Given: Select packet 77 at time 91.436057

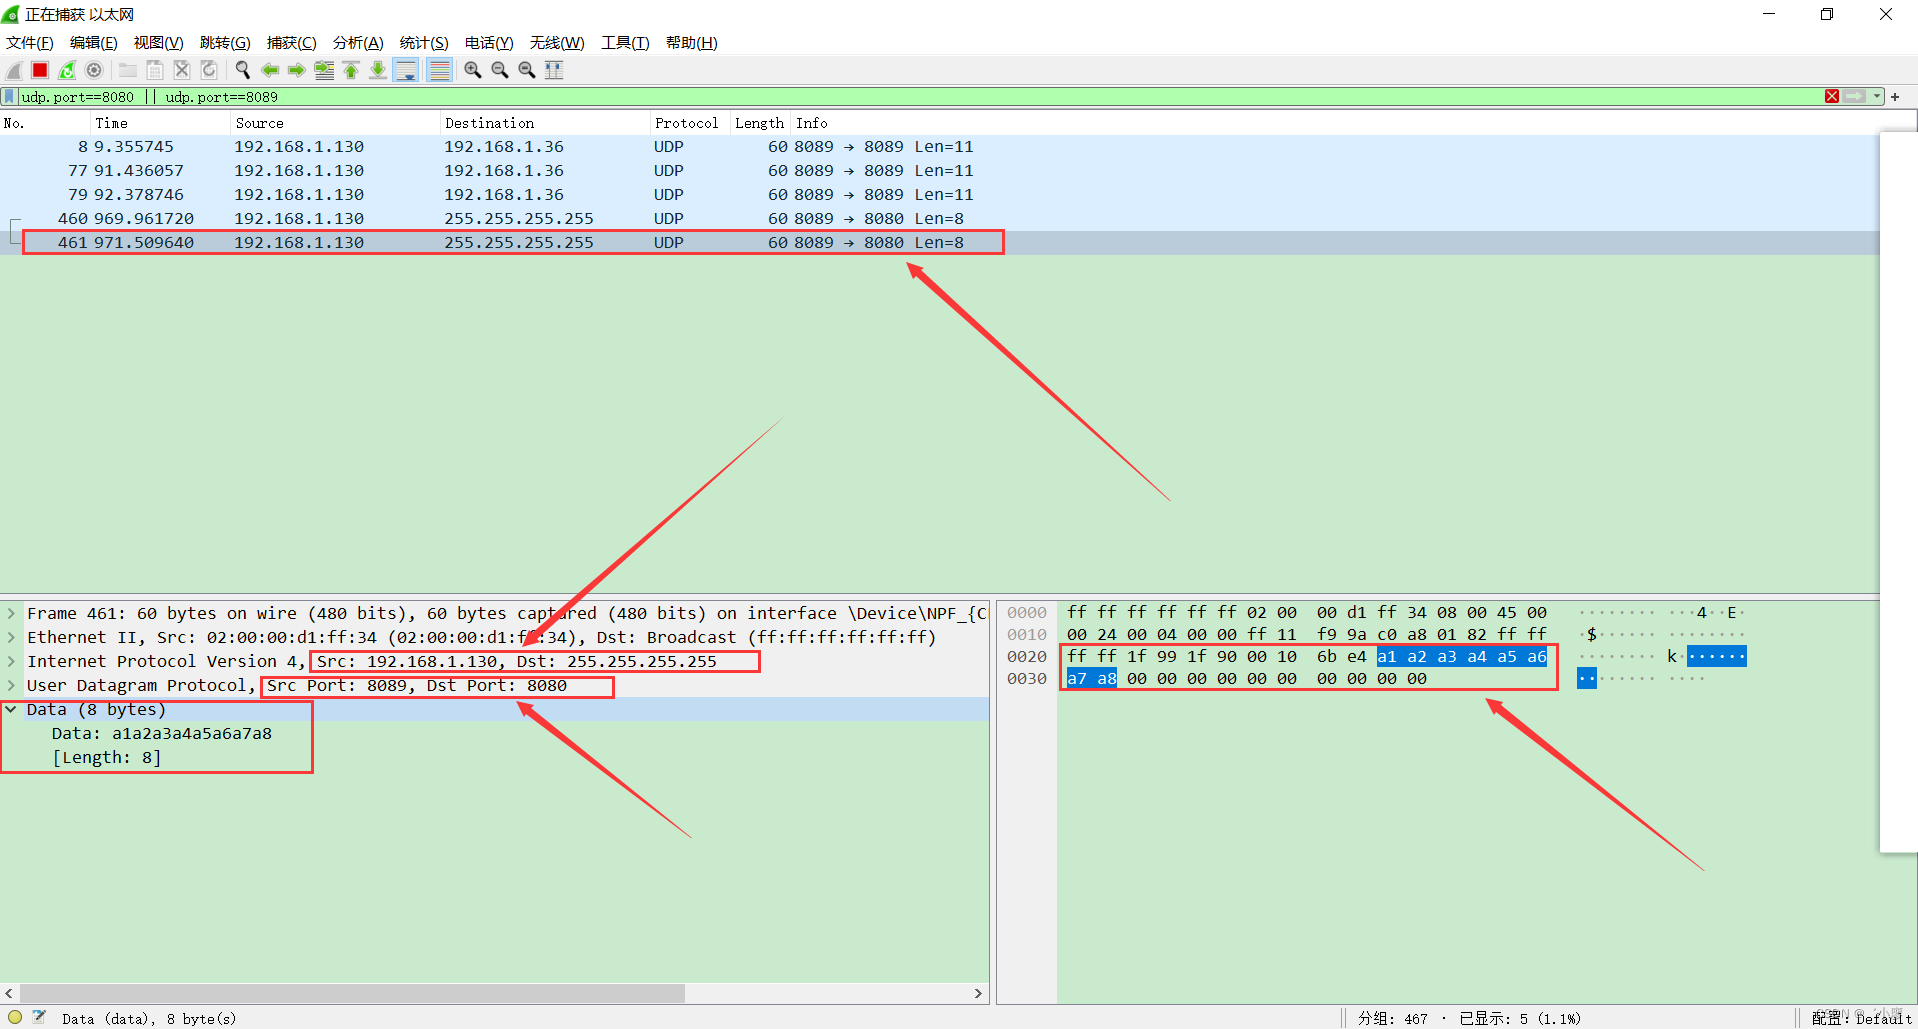Looking at the screenshot, I should click(x=939, y=171).
